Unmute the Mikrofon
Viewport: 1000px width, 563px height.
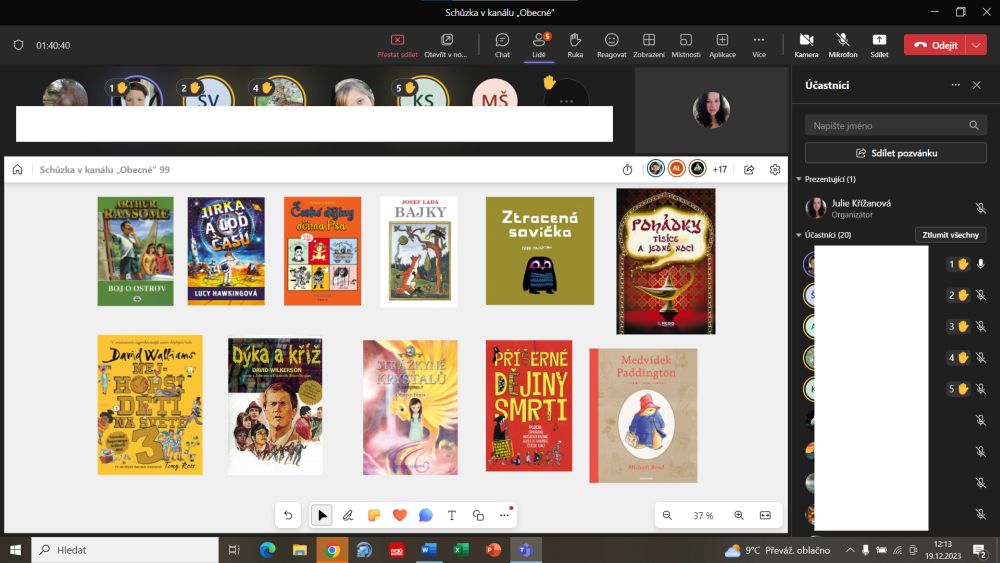[x=842, y=45]
